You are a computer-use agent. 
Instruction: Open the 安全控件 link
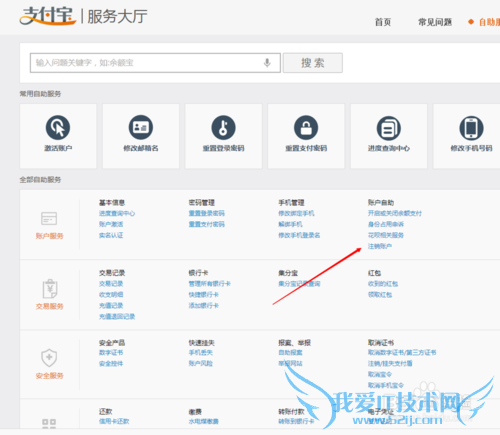click(x=111, y=364)
